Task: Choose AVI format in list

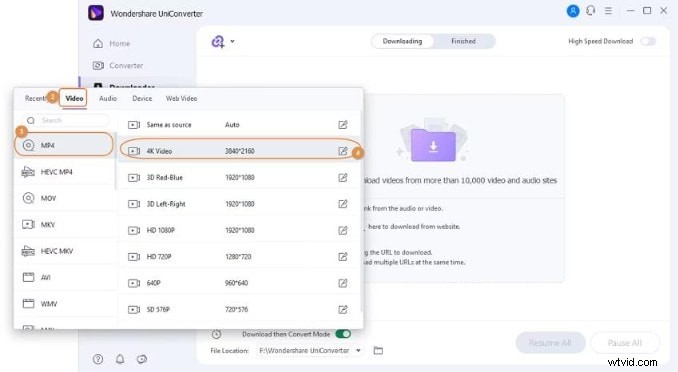Action: [x=65, y=277]
